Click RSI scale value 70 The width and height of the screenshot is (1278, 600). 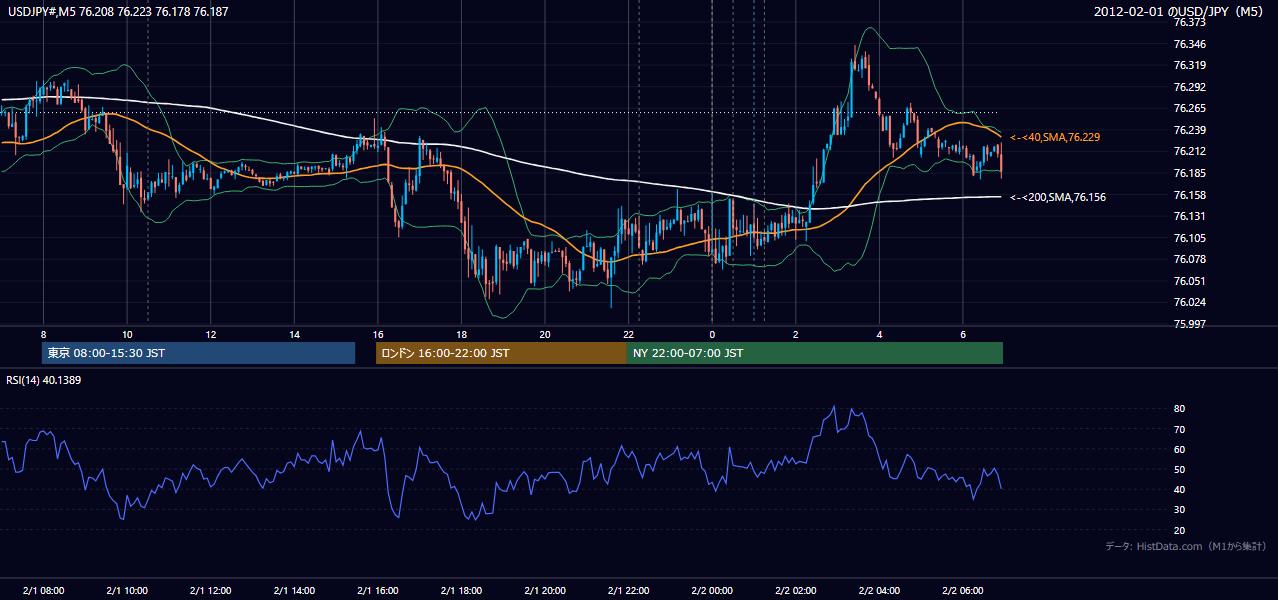pyautogui.click(x=1179, y=429)
